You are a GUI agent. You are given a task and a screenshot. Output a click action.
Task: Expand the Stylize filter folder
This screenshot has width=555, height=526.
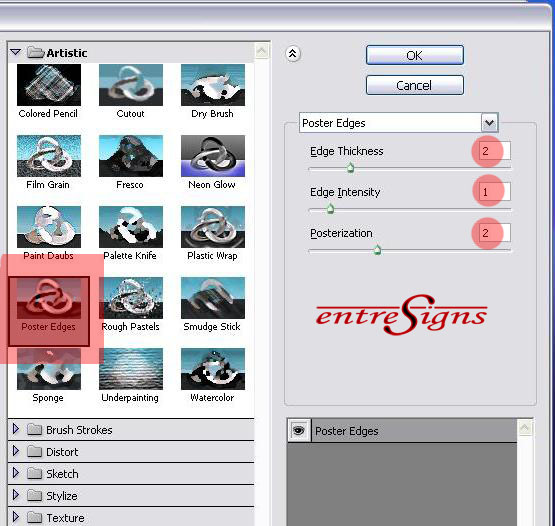[x=16, y=495]
